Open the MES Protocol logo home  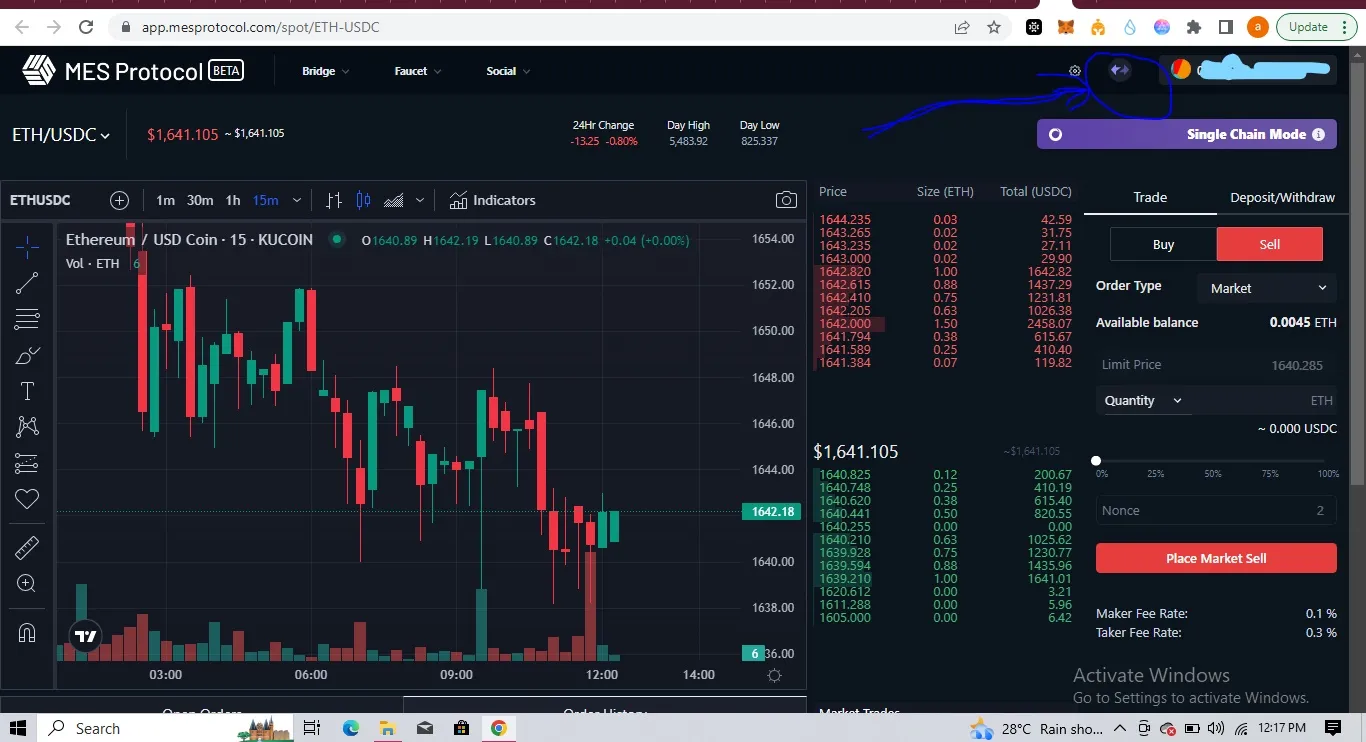tap(133, 71)
